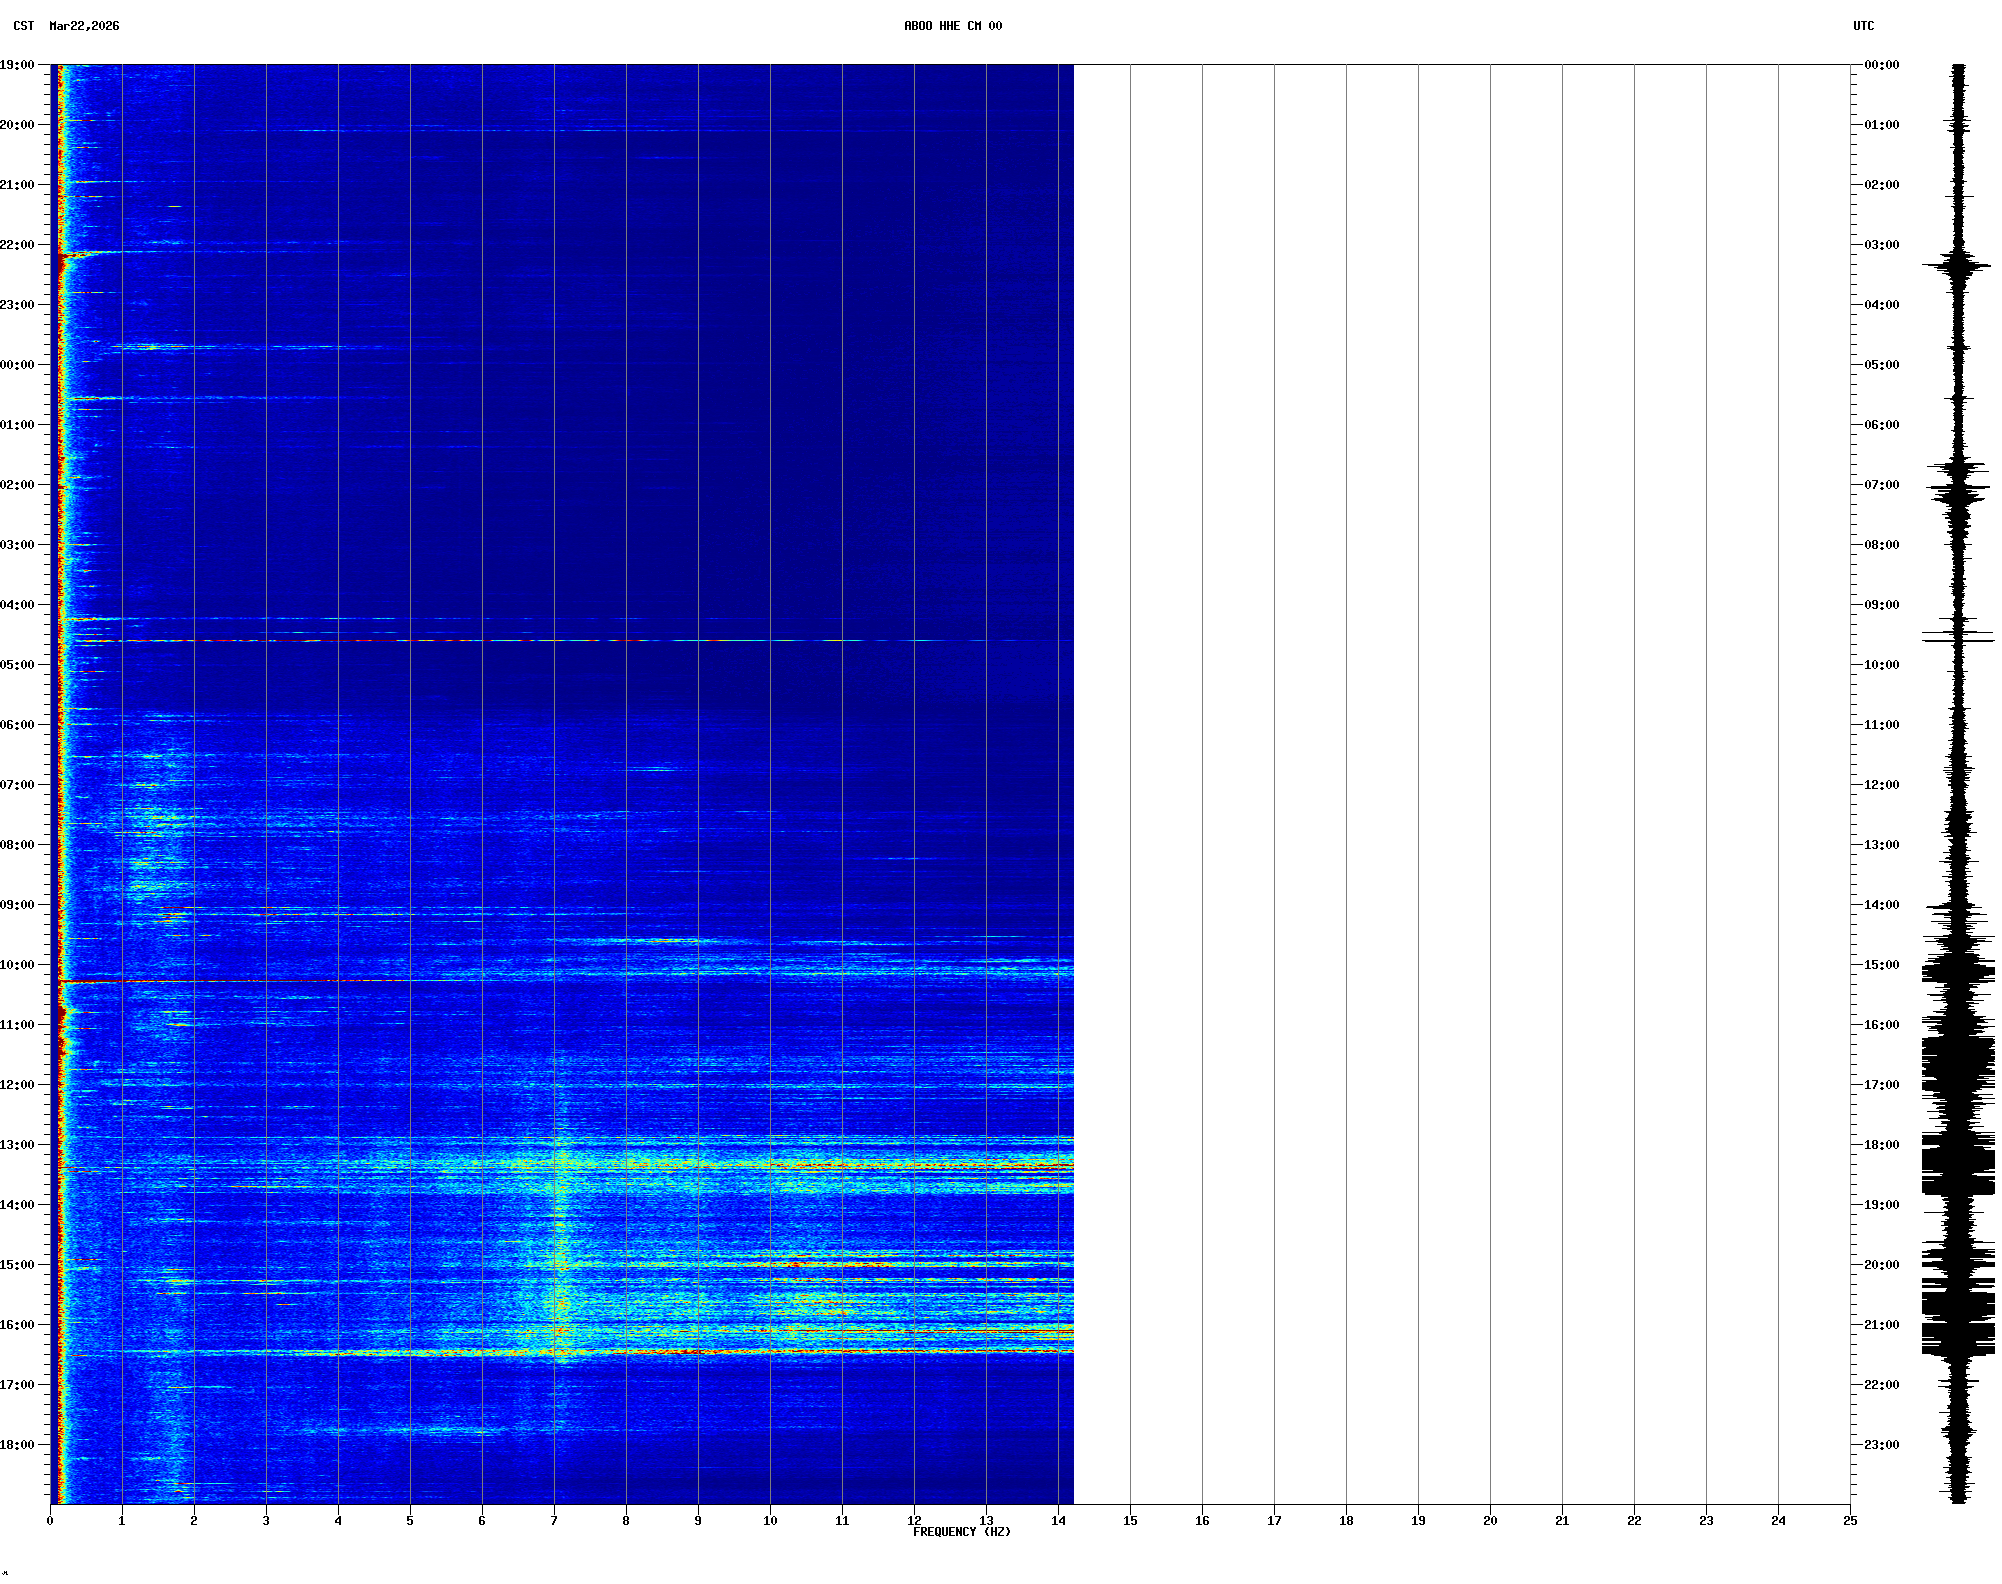Viewport: 2002px width, 1584px height.
Task: Click the UTC label at top right
Action: pyautogui.click(x=1863, y=26)
